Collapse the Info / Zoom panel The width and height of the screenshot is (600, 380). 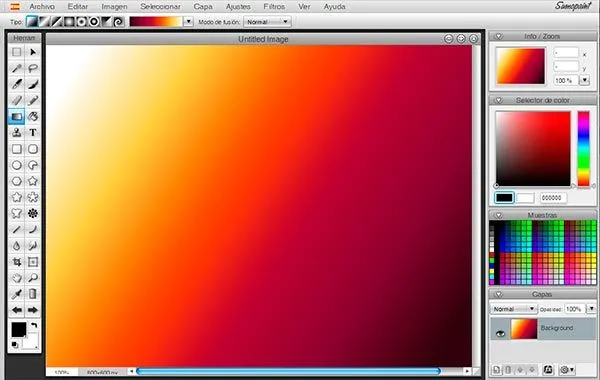498,36
